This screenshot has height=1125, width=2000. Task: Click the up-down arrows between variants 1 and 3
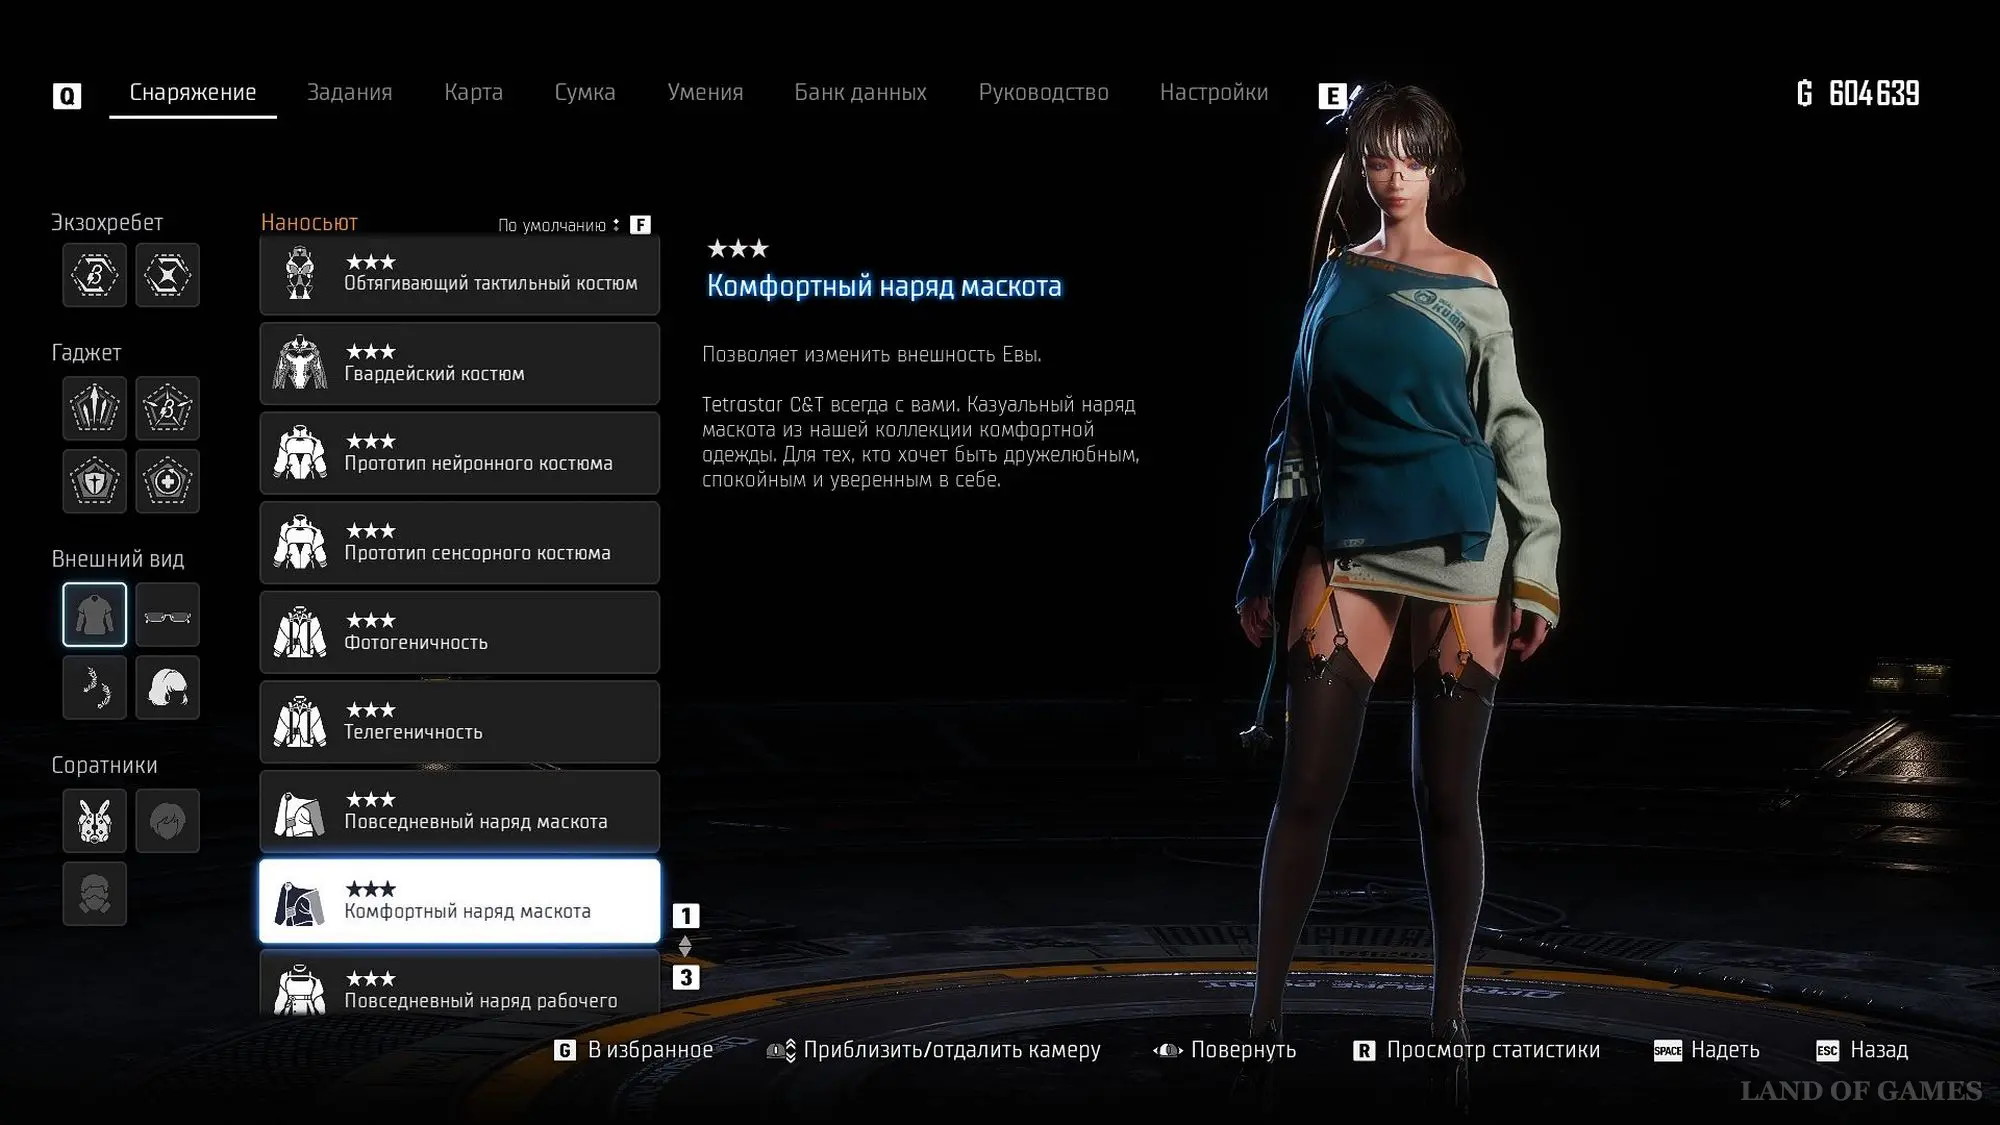pyautogui.click(x=685, y=946)
